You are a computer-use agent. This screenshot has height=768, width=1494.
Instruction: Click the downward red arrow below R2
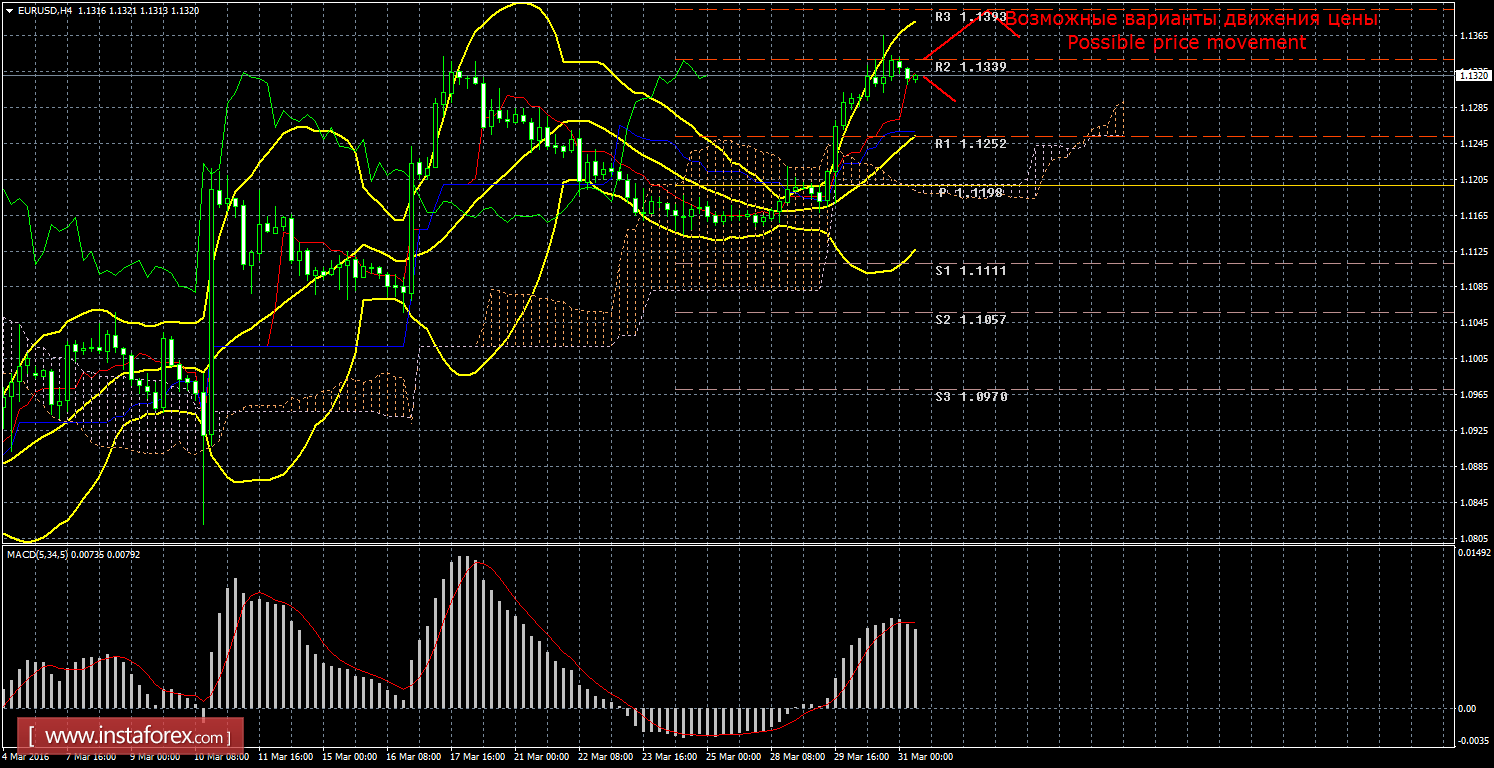click(939, 90)
